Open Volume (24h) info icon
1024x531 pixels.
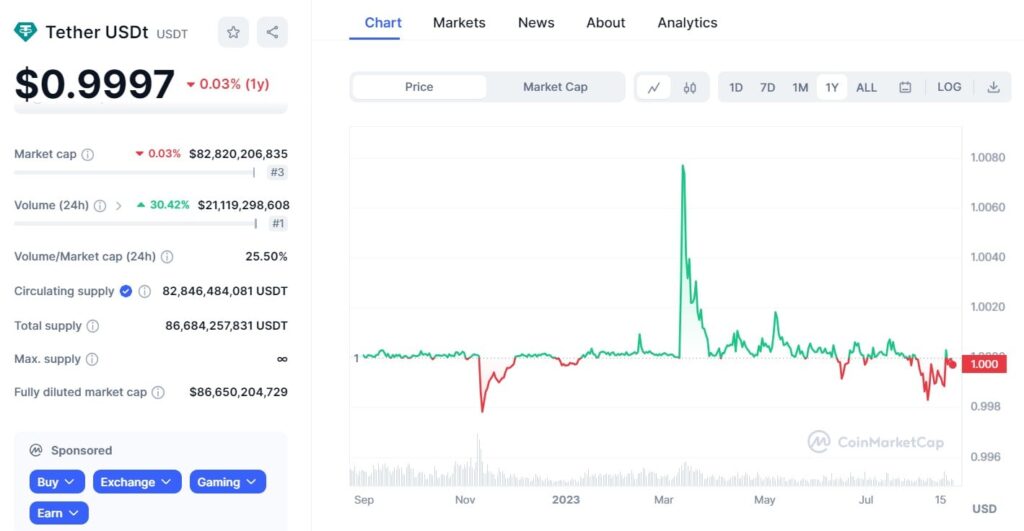[x=100, y=206]
